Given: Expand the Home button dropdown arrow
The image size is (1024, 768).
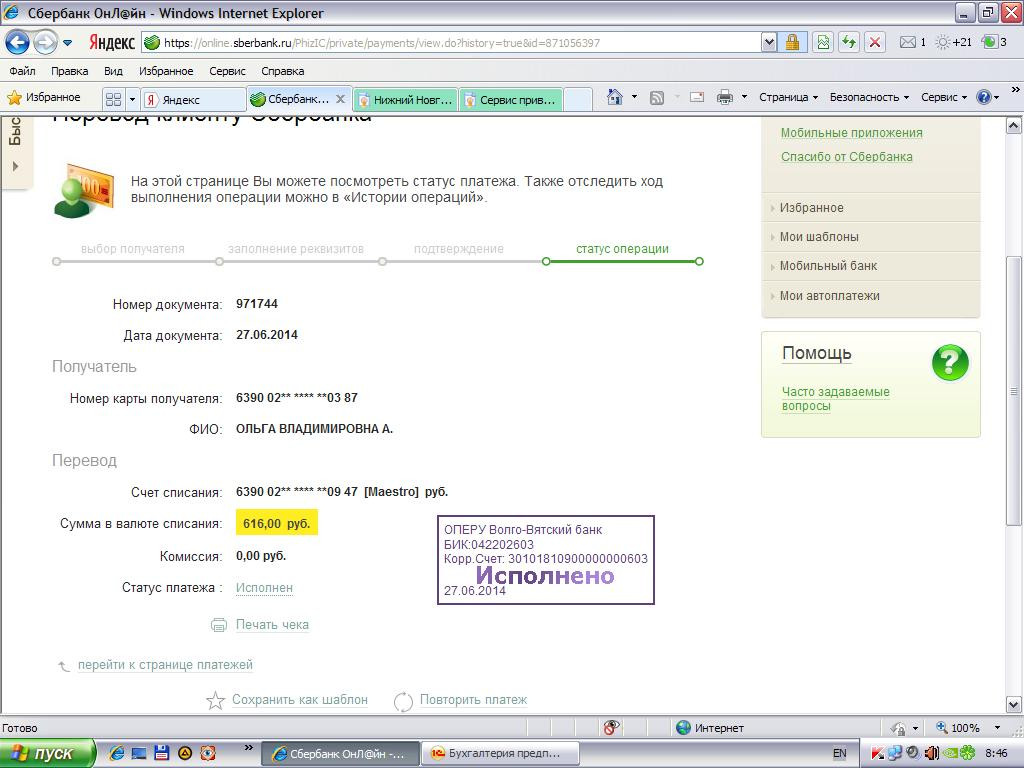Looking at the screenshot, I should pyautogui.click(x=634, y=97).
